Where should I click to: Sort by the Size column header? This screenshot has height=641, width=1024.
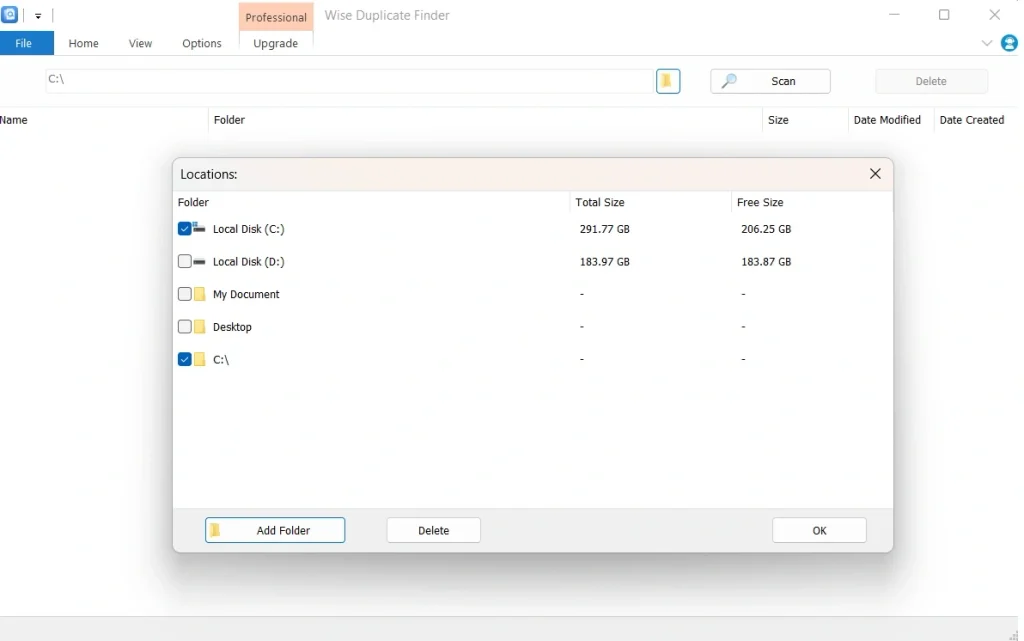778,120
